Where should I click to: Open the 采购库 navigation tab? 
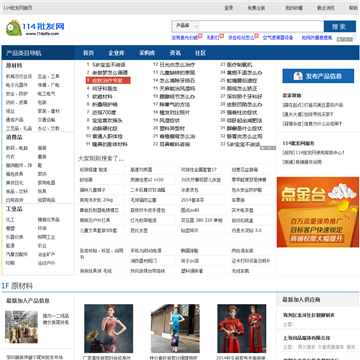coord(147,53)
